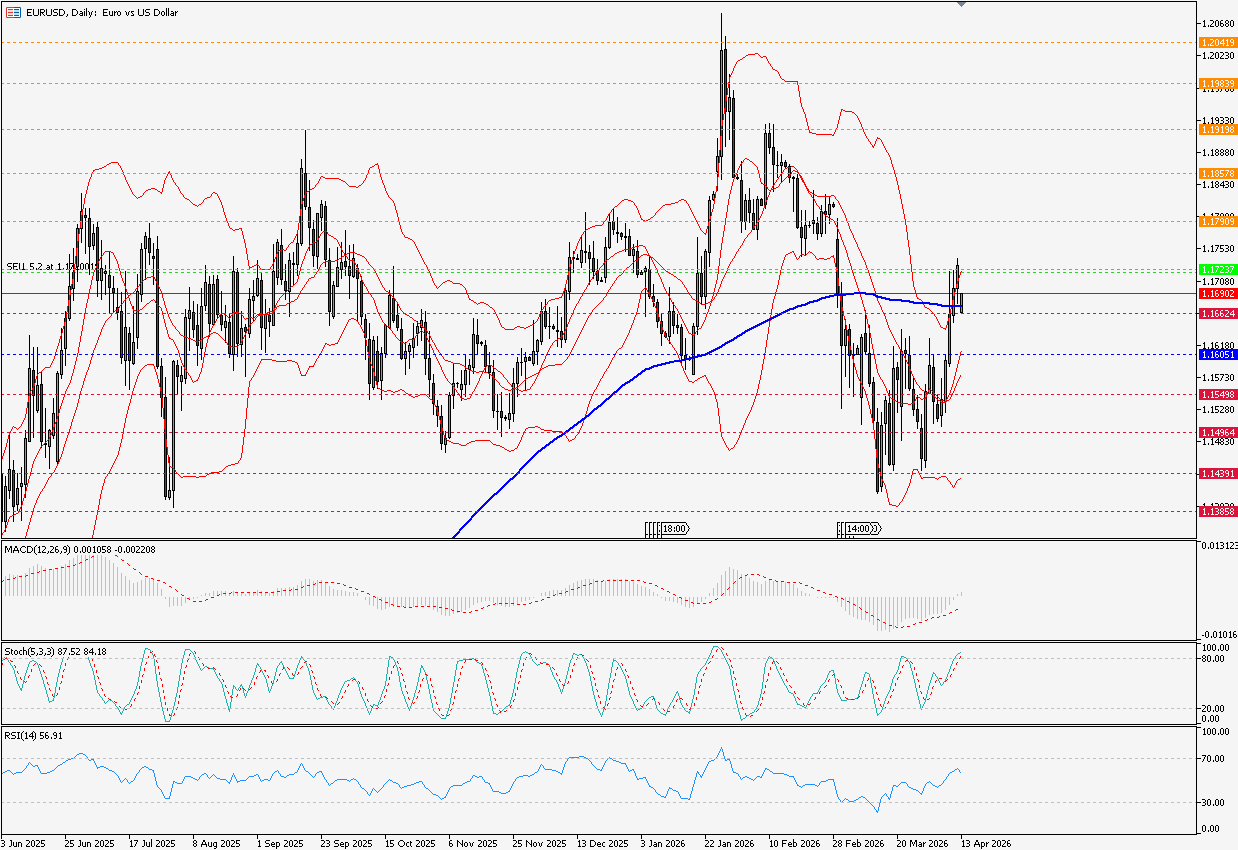Viewport: 1238px width, 850px height.
Task: Click the 18:00 event marker flag
Action: [666, 528]
